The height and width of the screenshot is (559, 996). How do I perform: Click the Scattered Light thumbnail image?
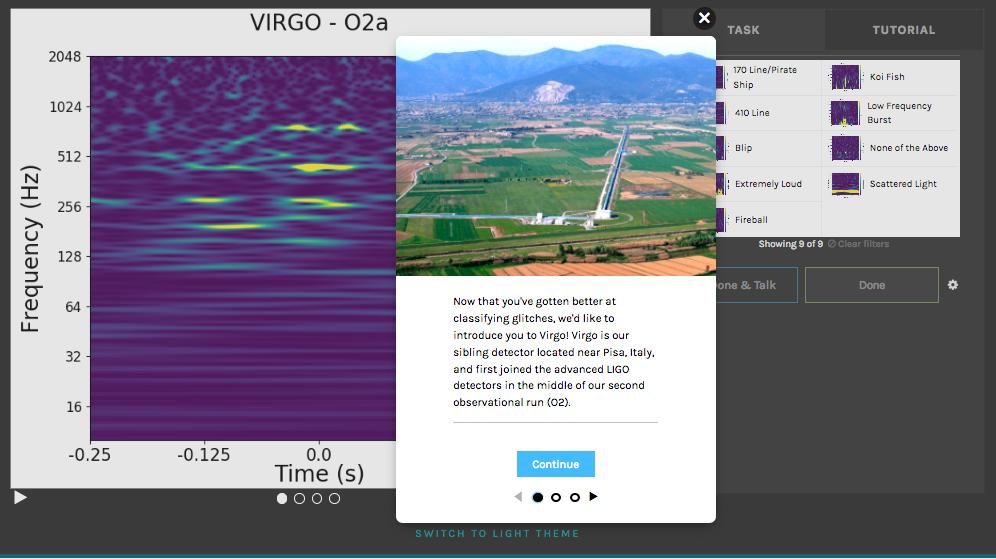(x=845, y=184)
